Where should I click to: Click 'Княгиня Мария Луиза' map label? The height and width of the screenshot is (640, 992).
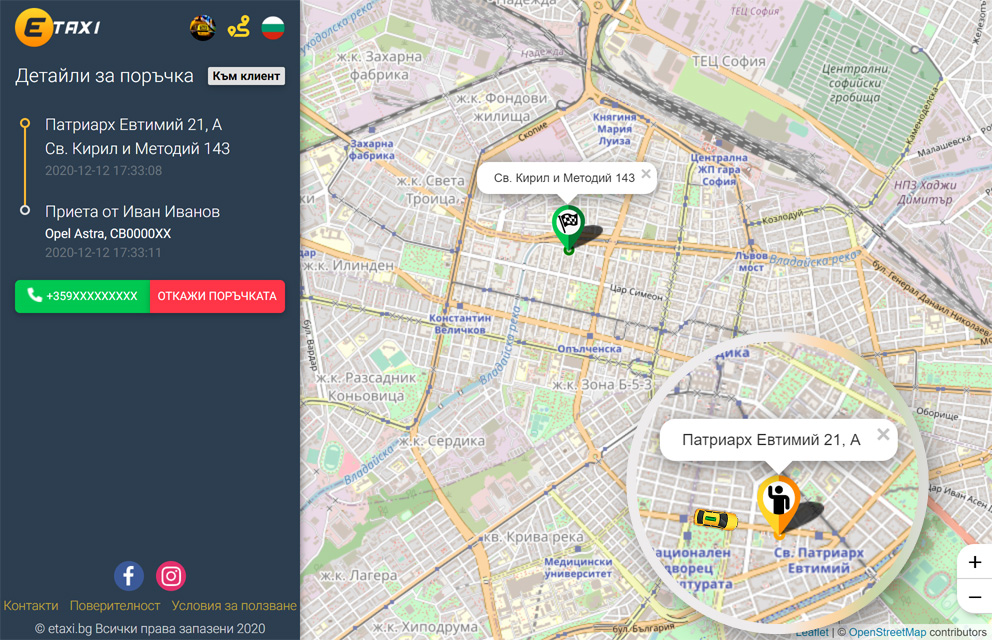(x=614, y=129)
